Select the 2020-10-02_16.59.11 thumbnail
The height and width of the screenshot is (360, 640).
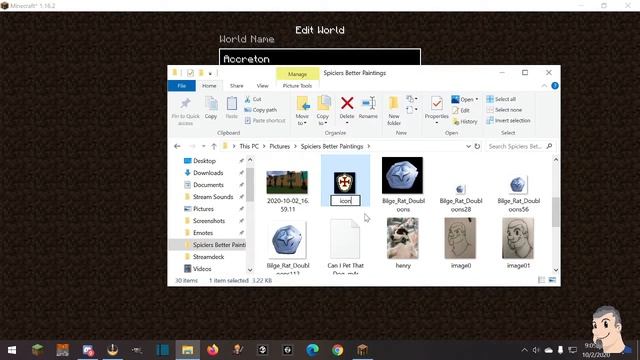pos(287,182)
